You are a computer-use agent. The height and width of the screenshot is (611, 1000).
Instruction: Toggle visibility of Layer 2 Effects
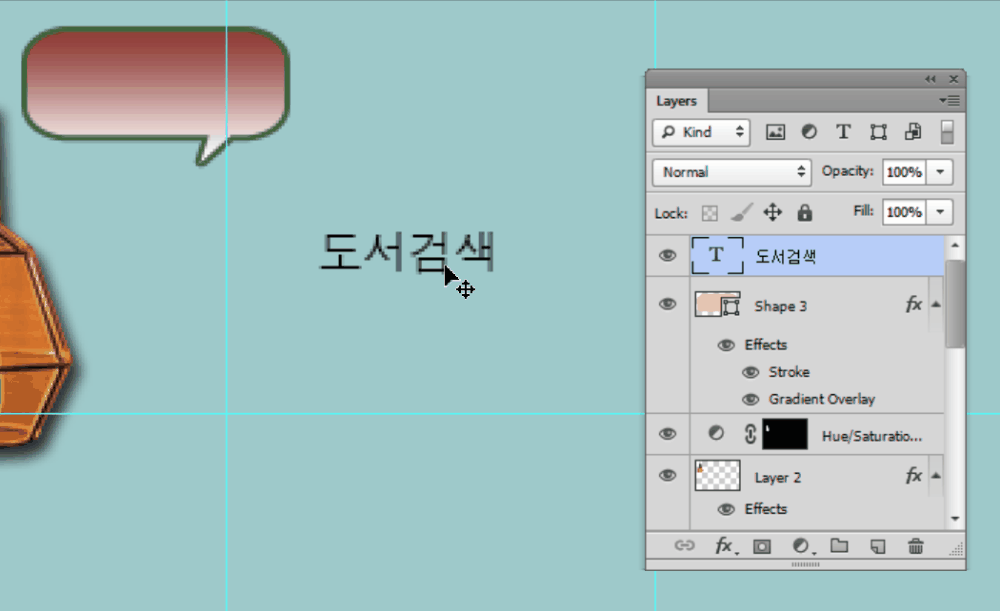[726, 509]
